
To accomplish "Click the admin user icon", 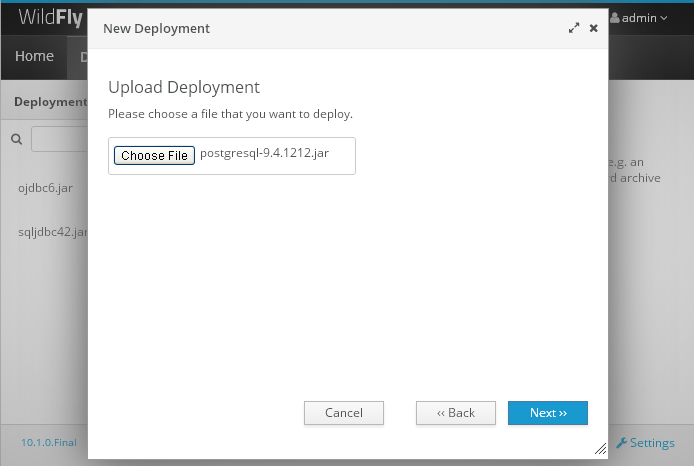I will tap(614, 18).
